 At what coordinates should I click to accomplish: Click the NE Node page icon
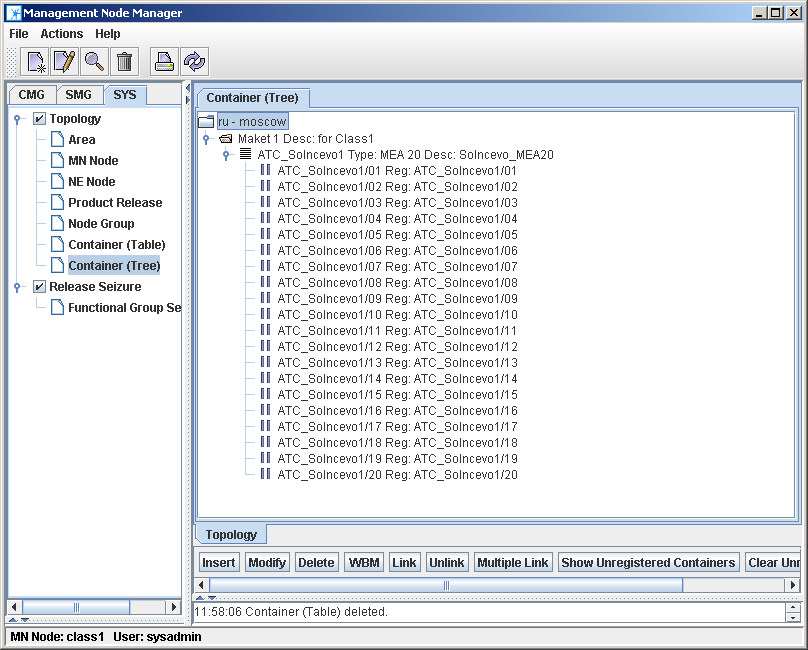point(57,181)
